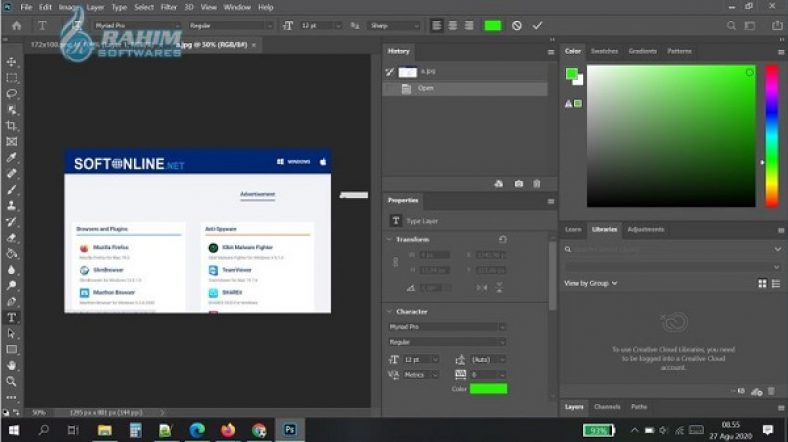Commit current text edits with checkmark
The image size is (788, 442).
coord(537,26)
